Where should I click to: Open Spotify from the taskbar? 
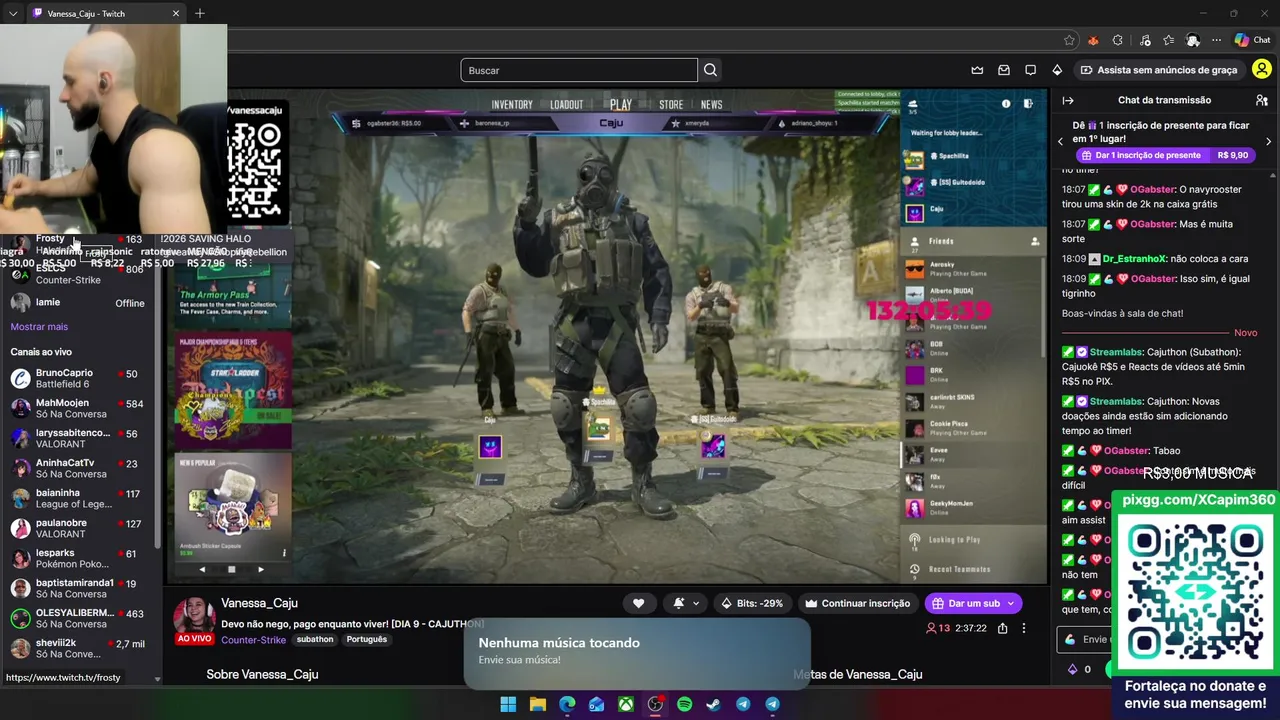click(684, 704)
